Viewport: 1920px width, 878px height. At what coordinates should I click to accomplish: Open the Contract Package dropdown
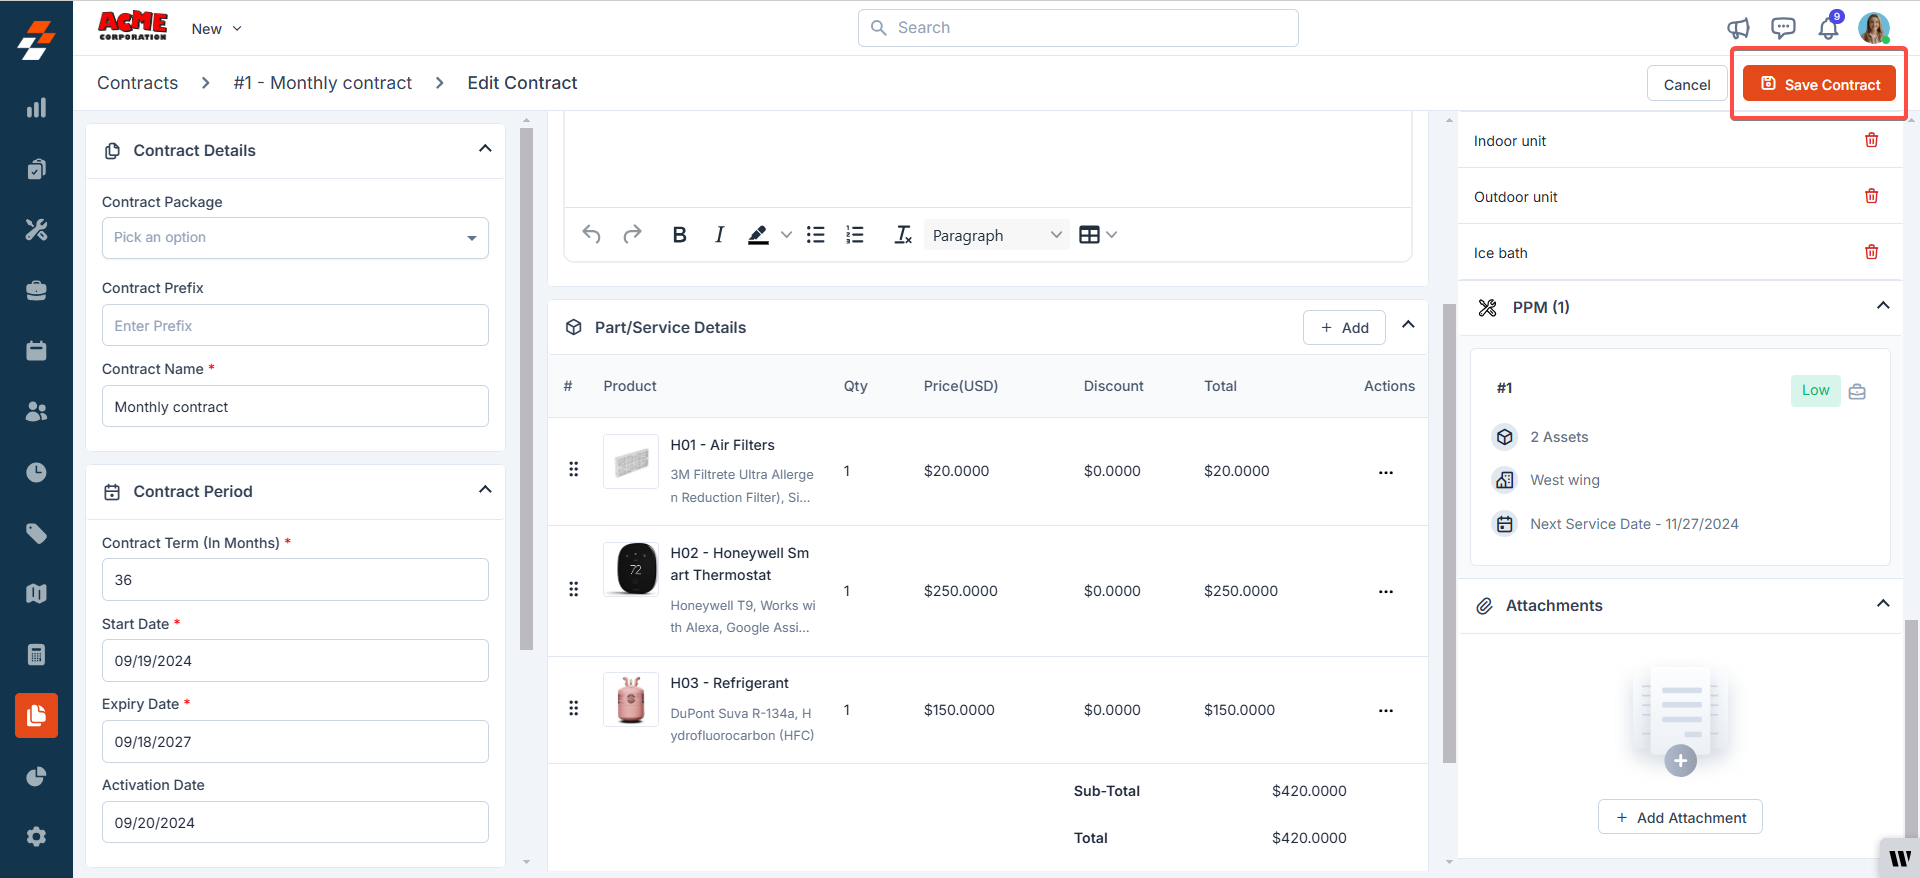click(295, 238)
